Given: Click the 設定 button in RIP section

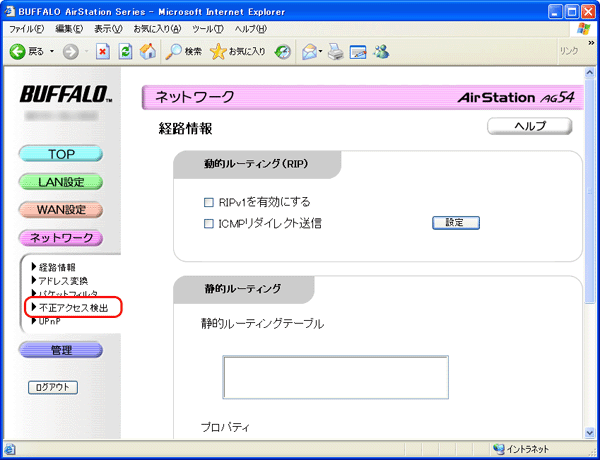Looking at the screenshot, I should [x=455, y=223].
